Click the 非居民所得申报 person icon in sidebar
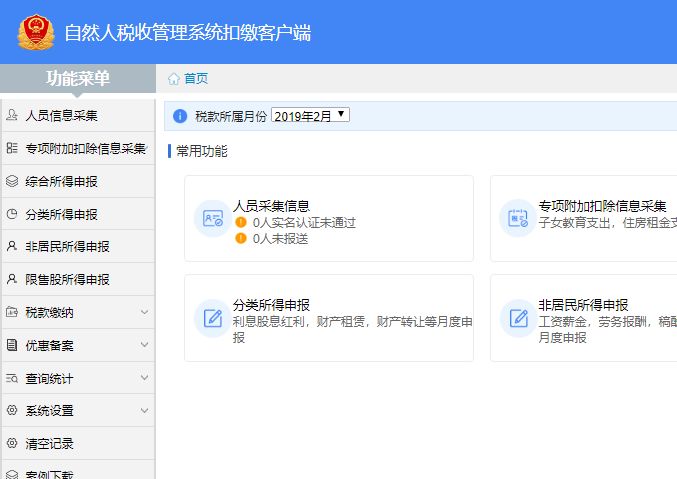Screen dimensions: 677x479 coord(12,246)
